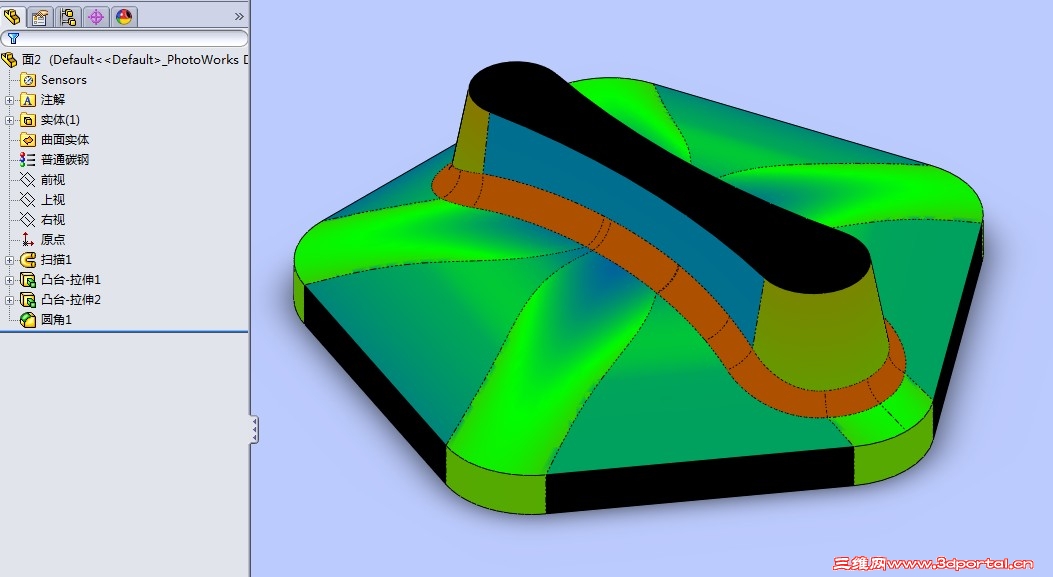Click the 曲面实体 surface bodies icon
The image size is (1053, 577).
pos(28,140)
